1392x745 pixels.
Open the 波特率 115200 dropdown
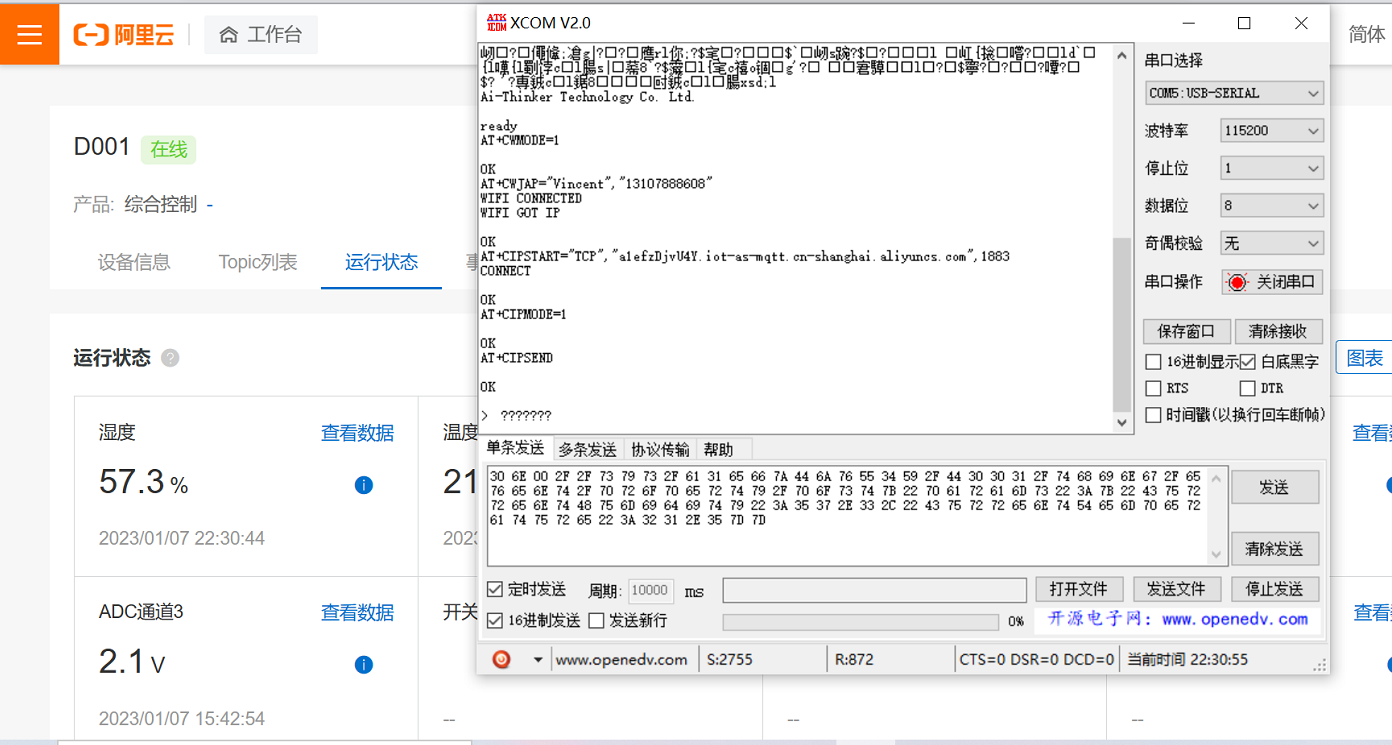(1272, 131)
